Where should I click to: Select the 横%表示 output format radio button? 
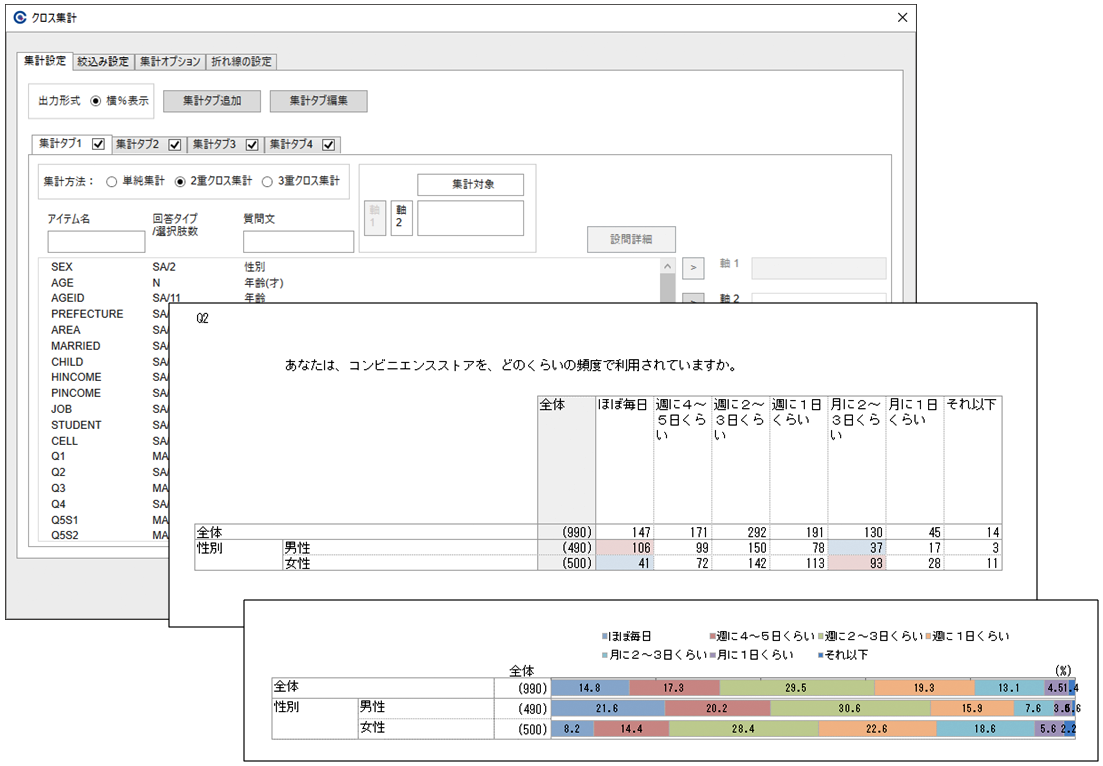[x=96, y=101]
